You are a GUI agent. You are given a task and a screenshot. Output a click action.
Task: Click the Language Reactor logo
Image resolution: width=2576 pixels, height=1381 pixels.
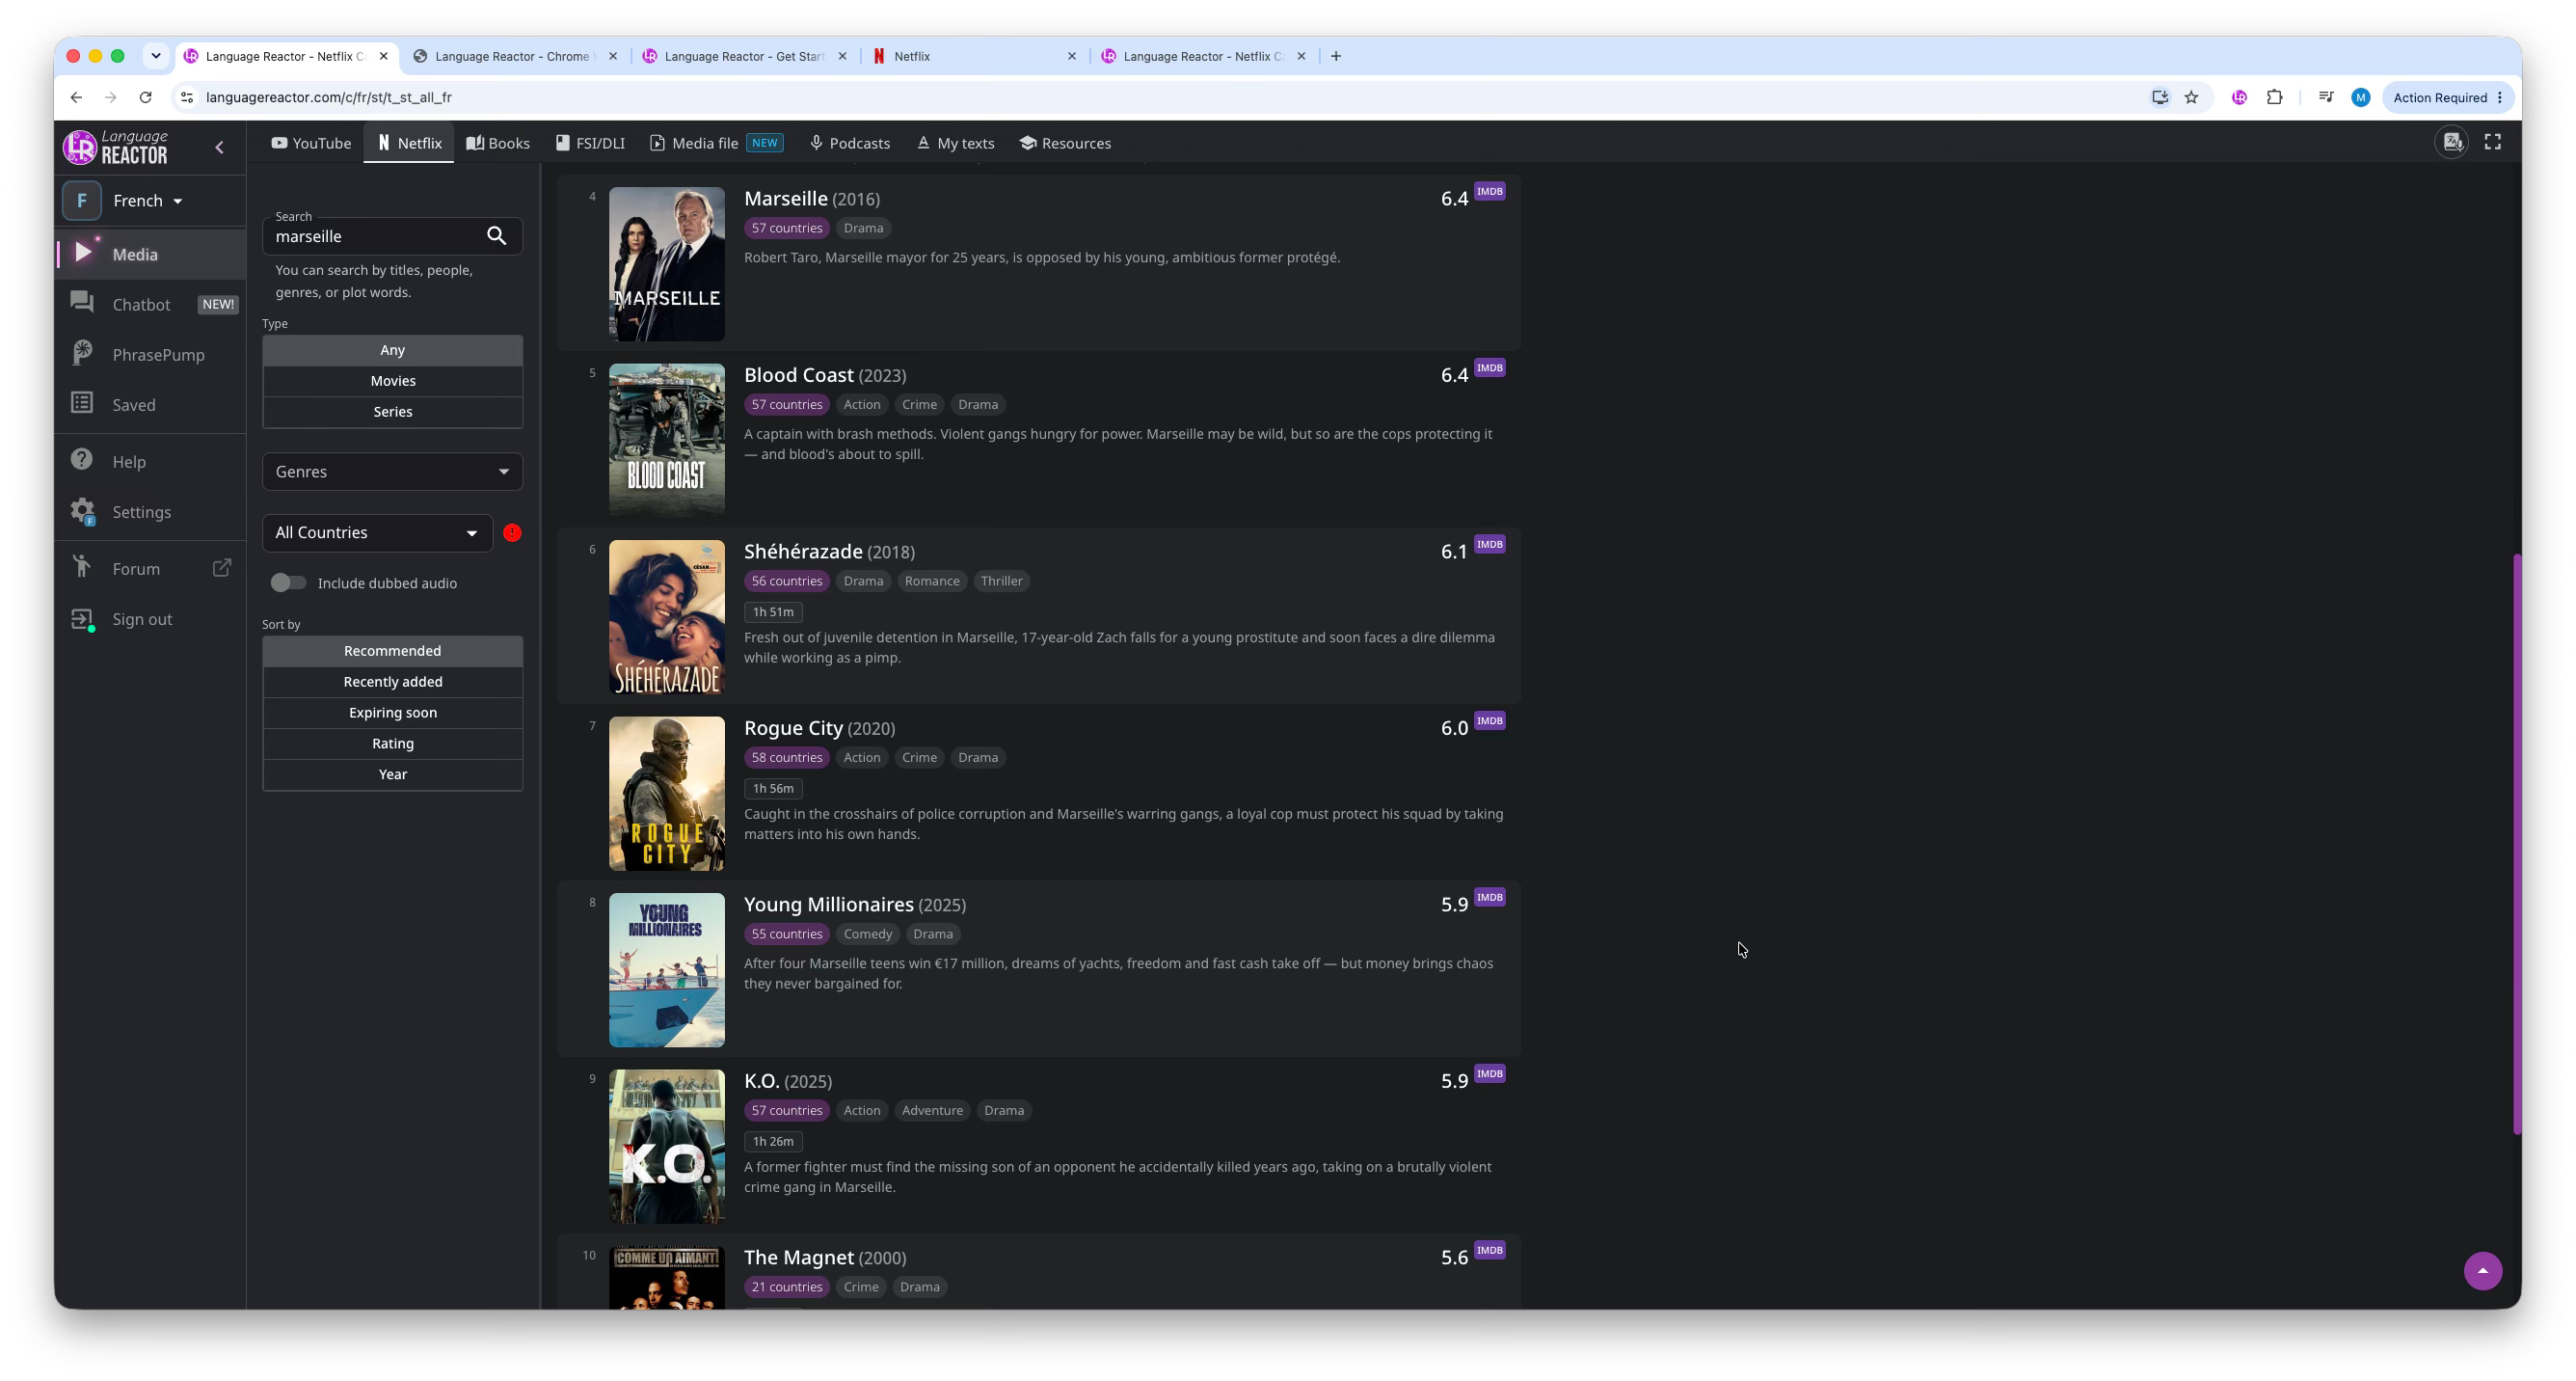(116, 147)
